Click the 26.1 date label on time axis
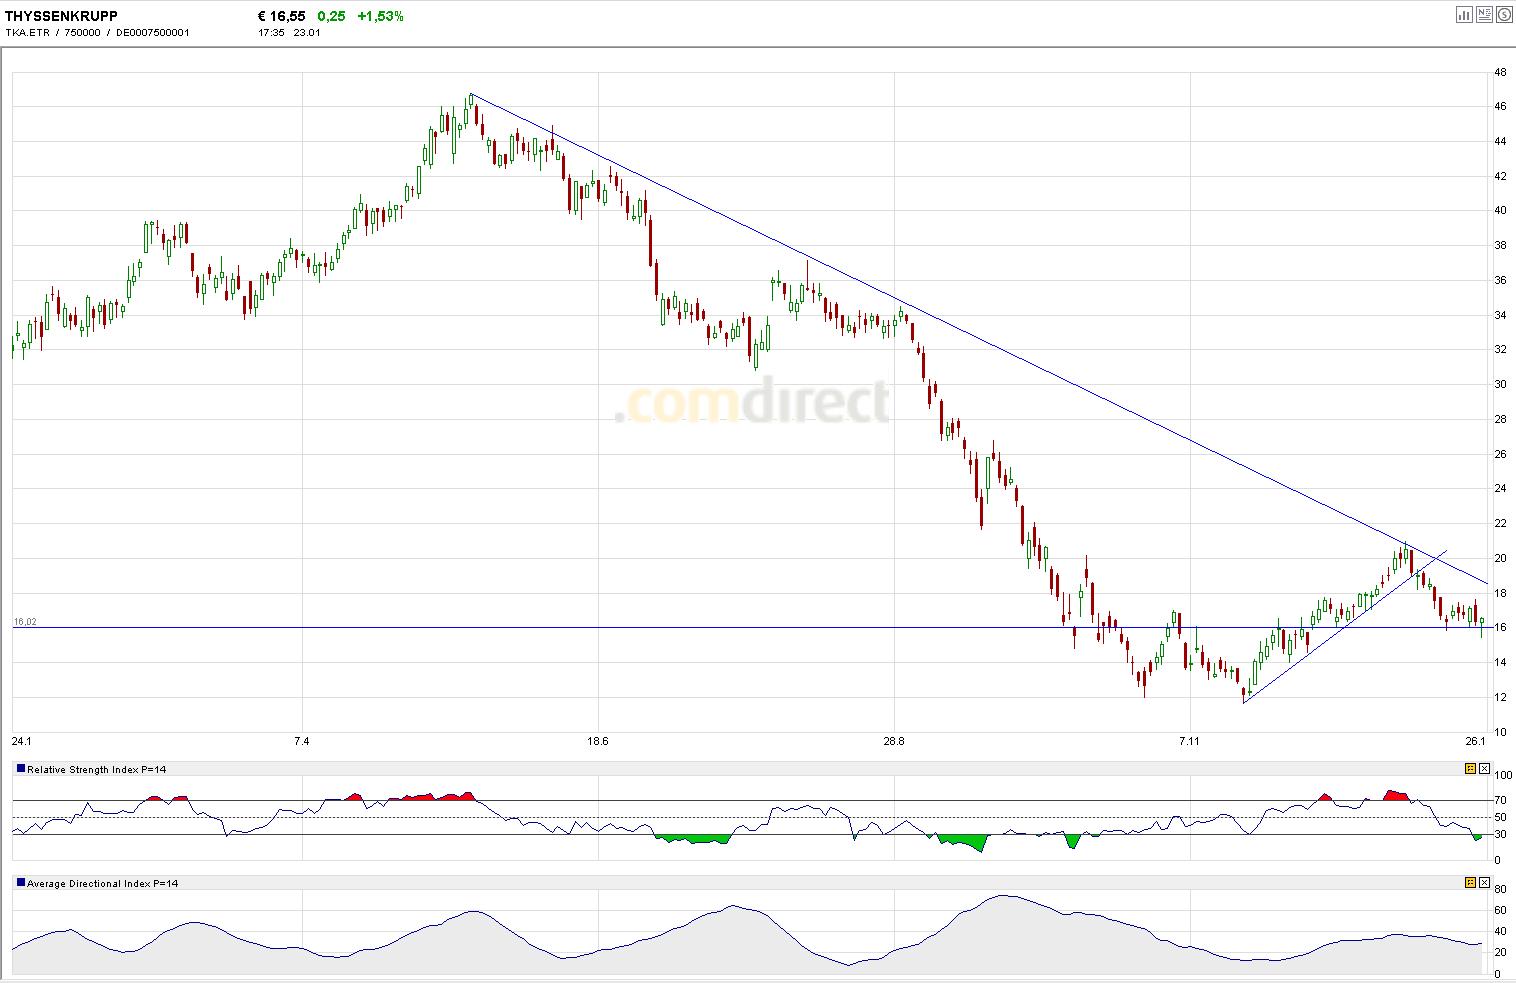This screenshot has width=1516, height=983. 1475,742
